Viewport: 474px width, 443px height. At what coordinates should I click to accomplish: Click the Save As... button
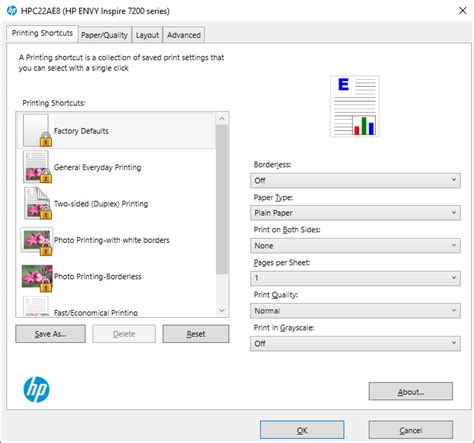coord(50,334)
